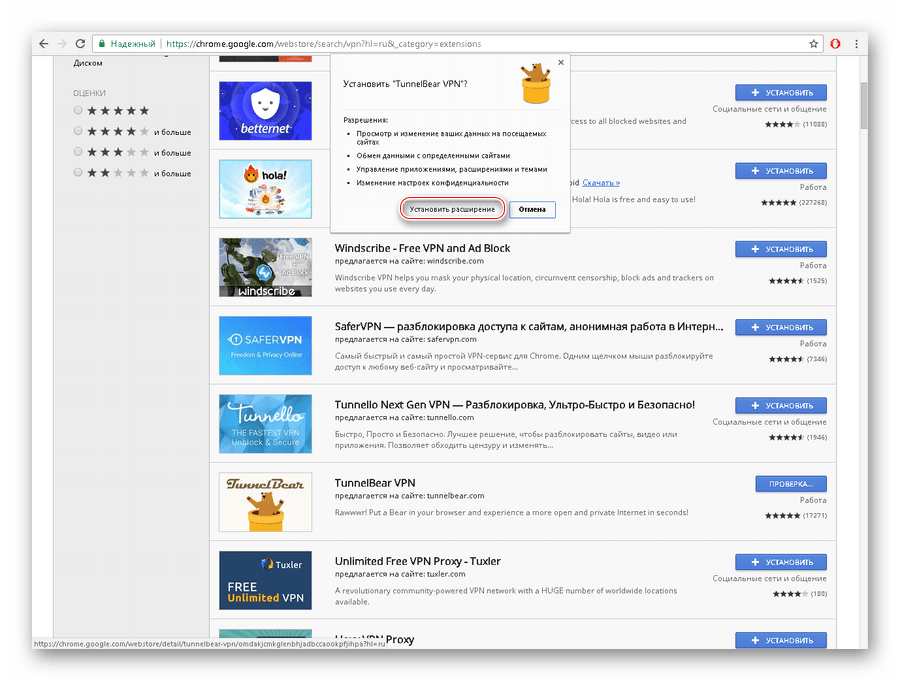
Task: Select the four stars and up filter
Action: (79, 131)
